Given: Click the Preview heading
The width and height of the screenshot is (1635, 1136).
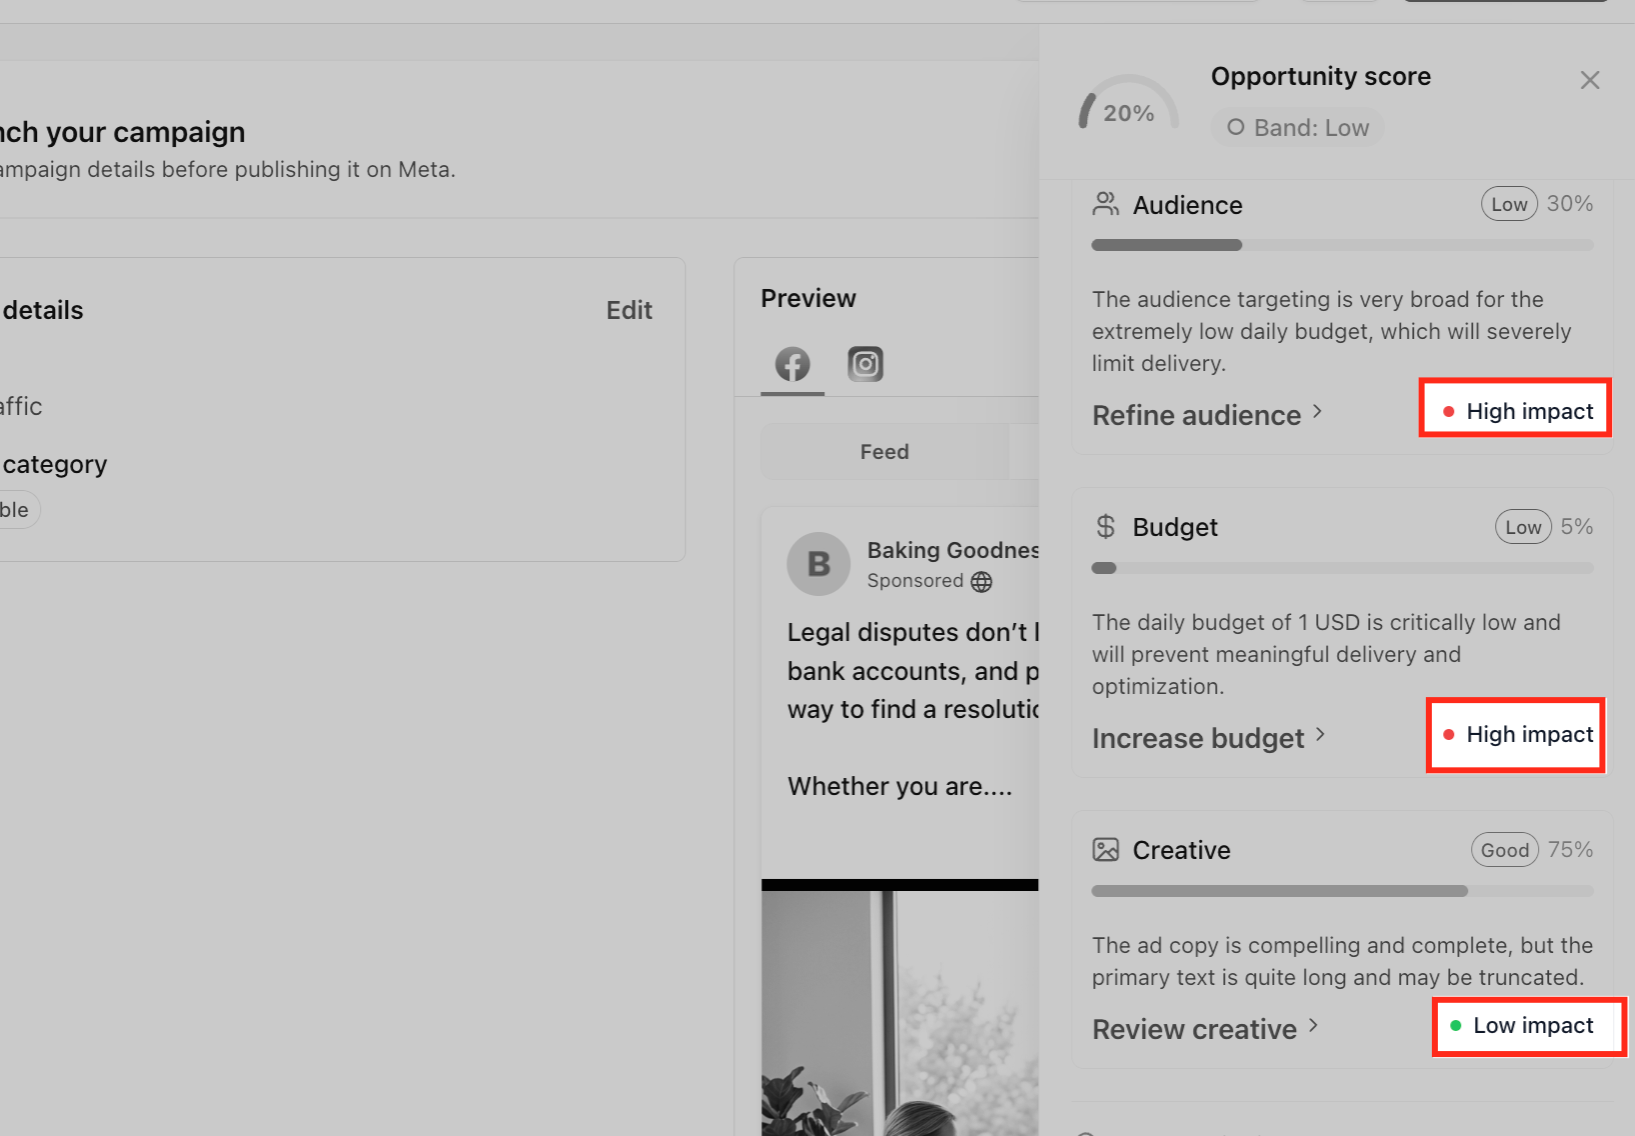Looking at the screenshot, I should (808, 298).
